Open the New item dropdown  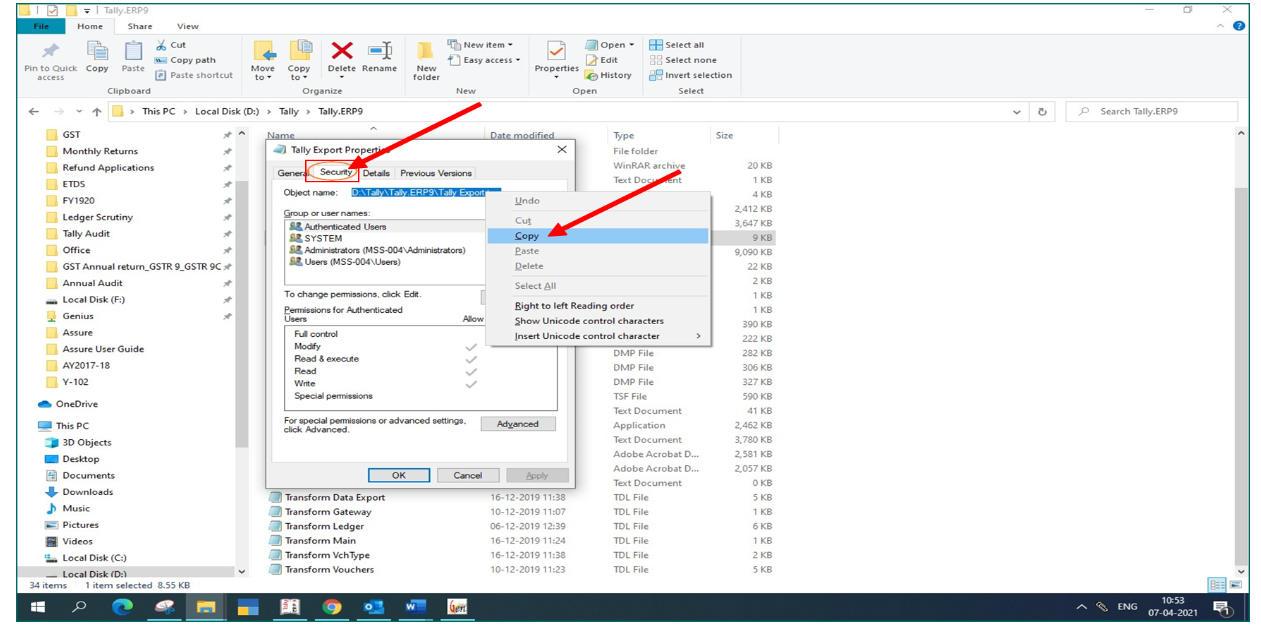click(480, 45)
